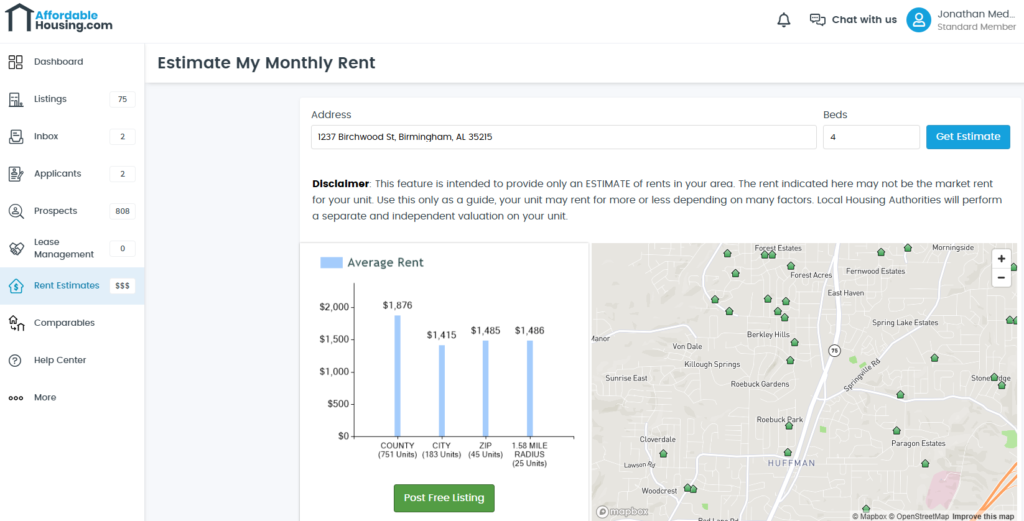Click the Listings building icon

pyautogui.click(x=16, y=99)
